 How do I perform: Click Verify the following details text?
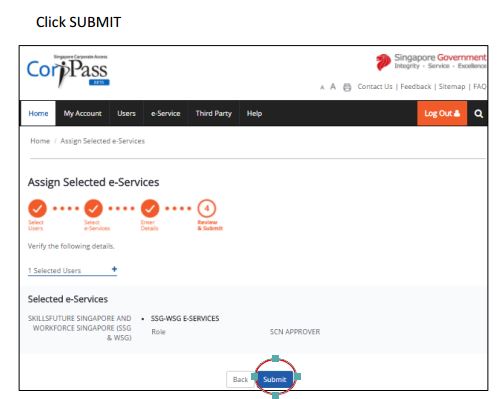coord(71,246)
